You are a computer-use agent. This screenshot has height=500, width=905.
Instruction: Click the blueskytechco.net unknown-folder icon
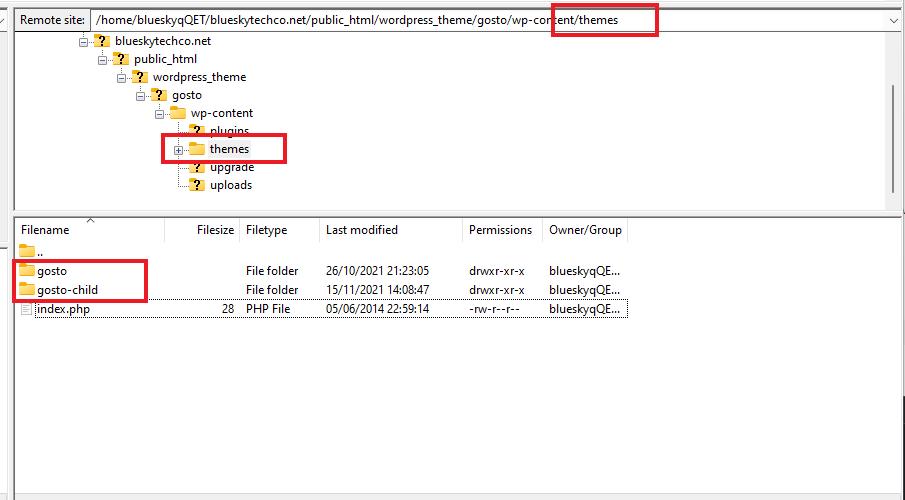point(102,41)
